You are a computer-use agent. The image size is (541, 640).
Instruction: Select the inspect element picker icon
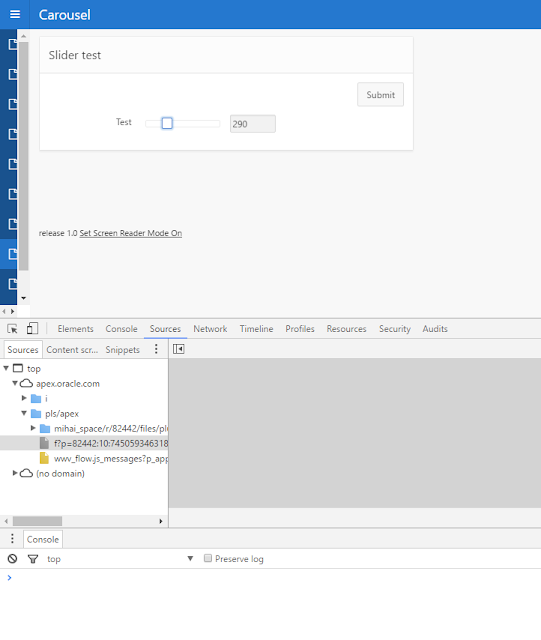click(12, 329)
